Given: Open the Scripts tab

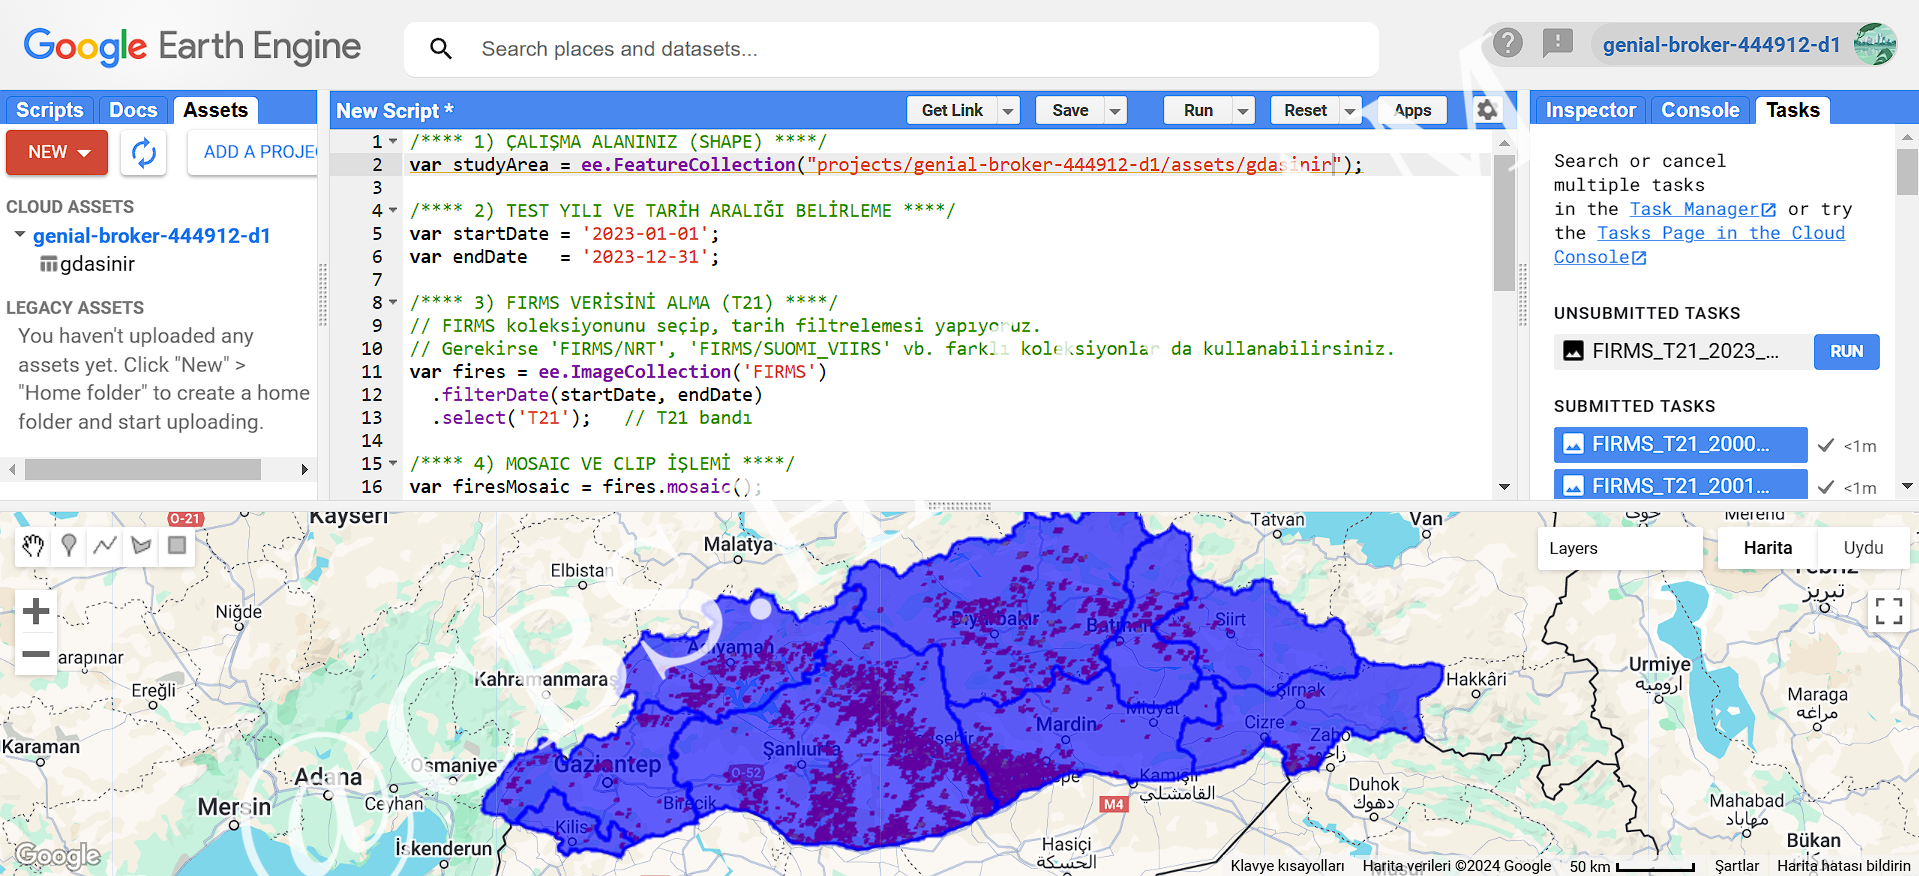Looking at the screenshot, I should coord(50,110).
